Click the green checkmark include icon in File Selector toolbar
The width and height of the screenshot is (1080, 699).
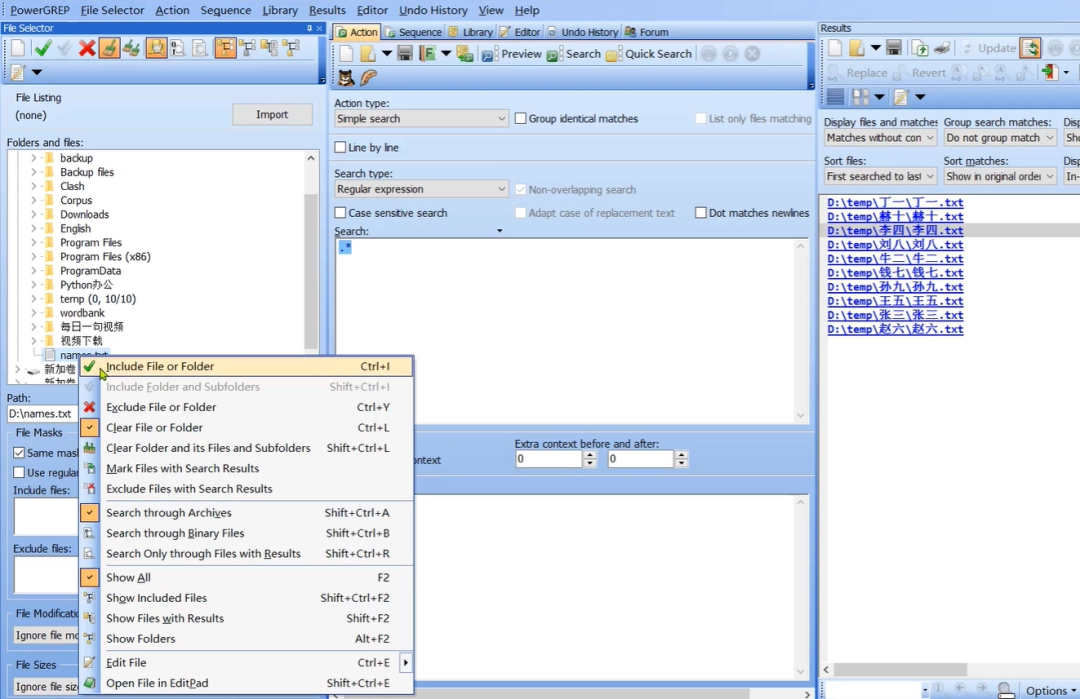tap(42, 48)
